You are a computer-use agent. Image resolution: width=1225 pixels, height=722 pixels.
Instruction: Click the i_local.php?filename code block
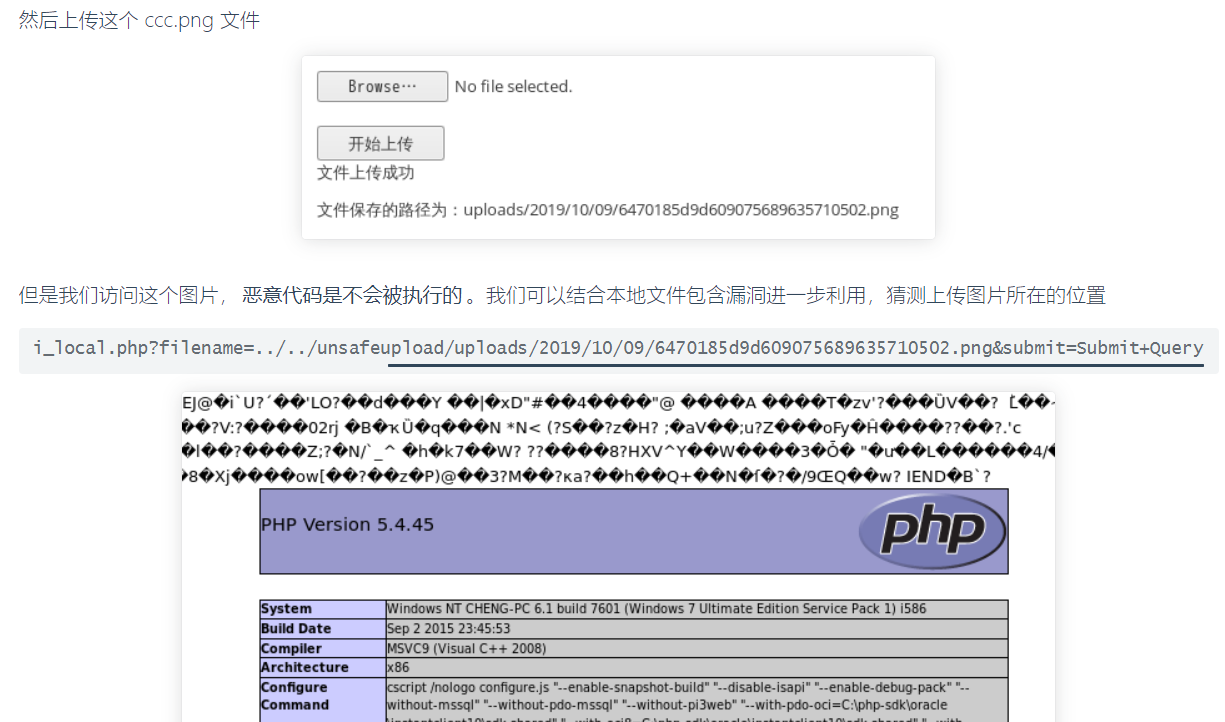(x=618, y=348)
